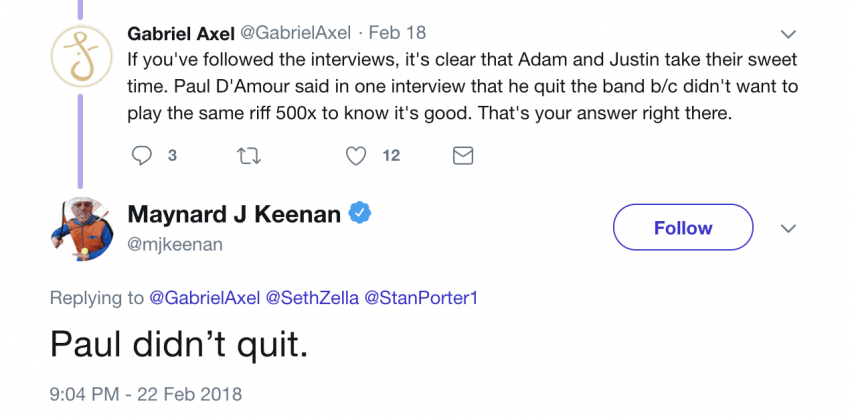Follow Maynard J Keenan

[x=682, y=228]
